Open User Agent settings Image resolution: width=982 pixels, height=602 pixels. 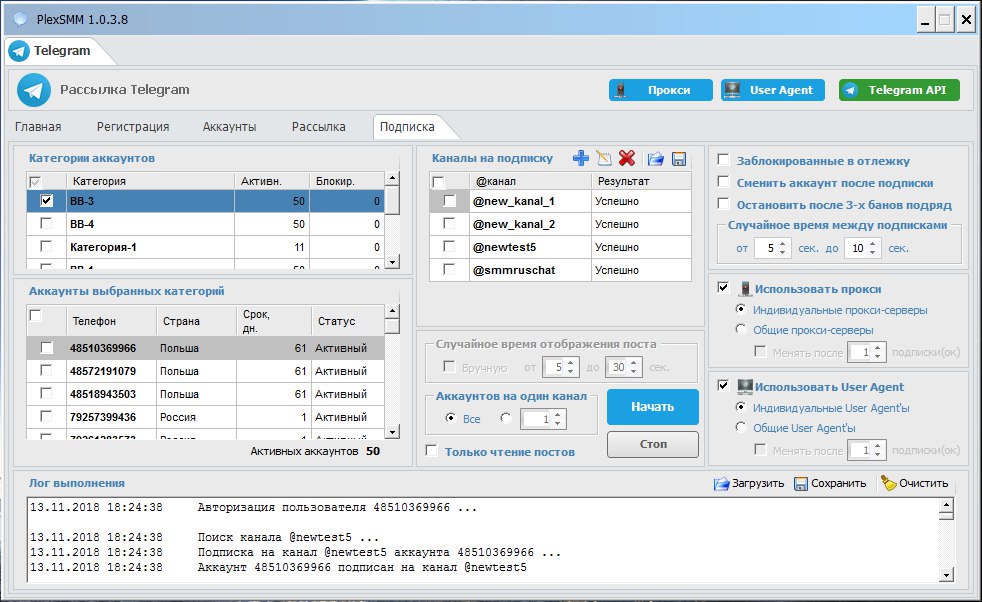tap(773, 90)
